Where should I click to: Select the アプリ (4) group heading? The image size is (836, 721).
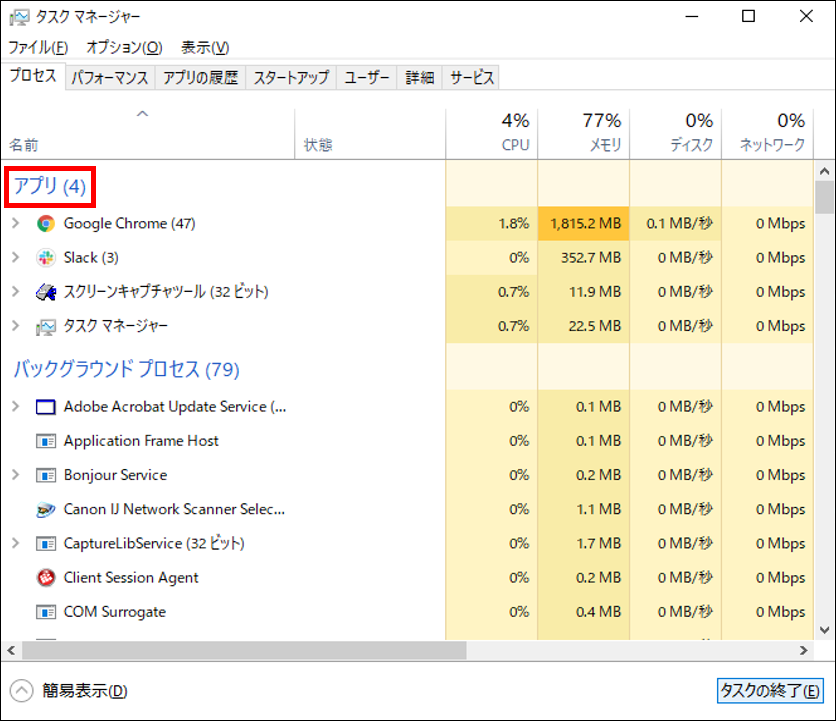coord(50,186)
